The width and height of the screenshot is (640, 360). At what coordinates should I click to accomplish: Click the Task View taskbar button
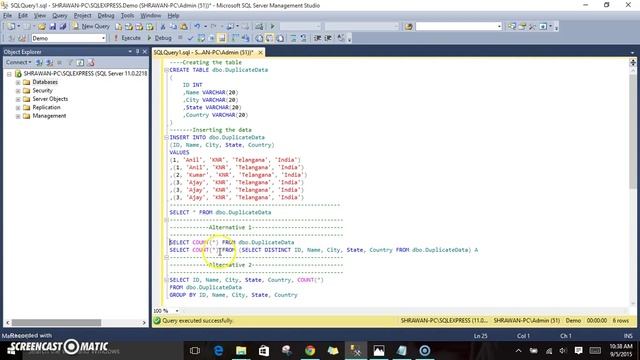point(195,351)
